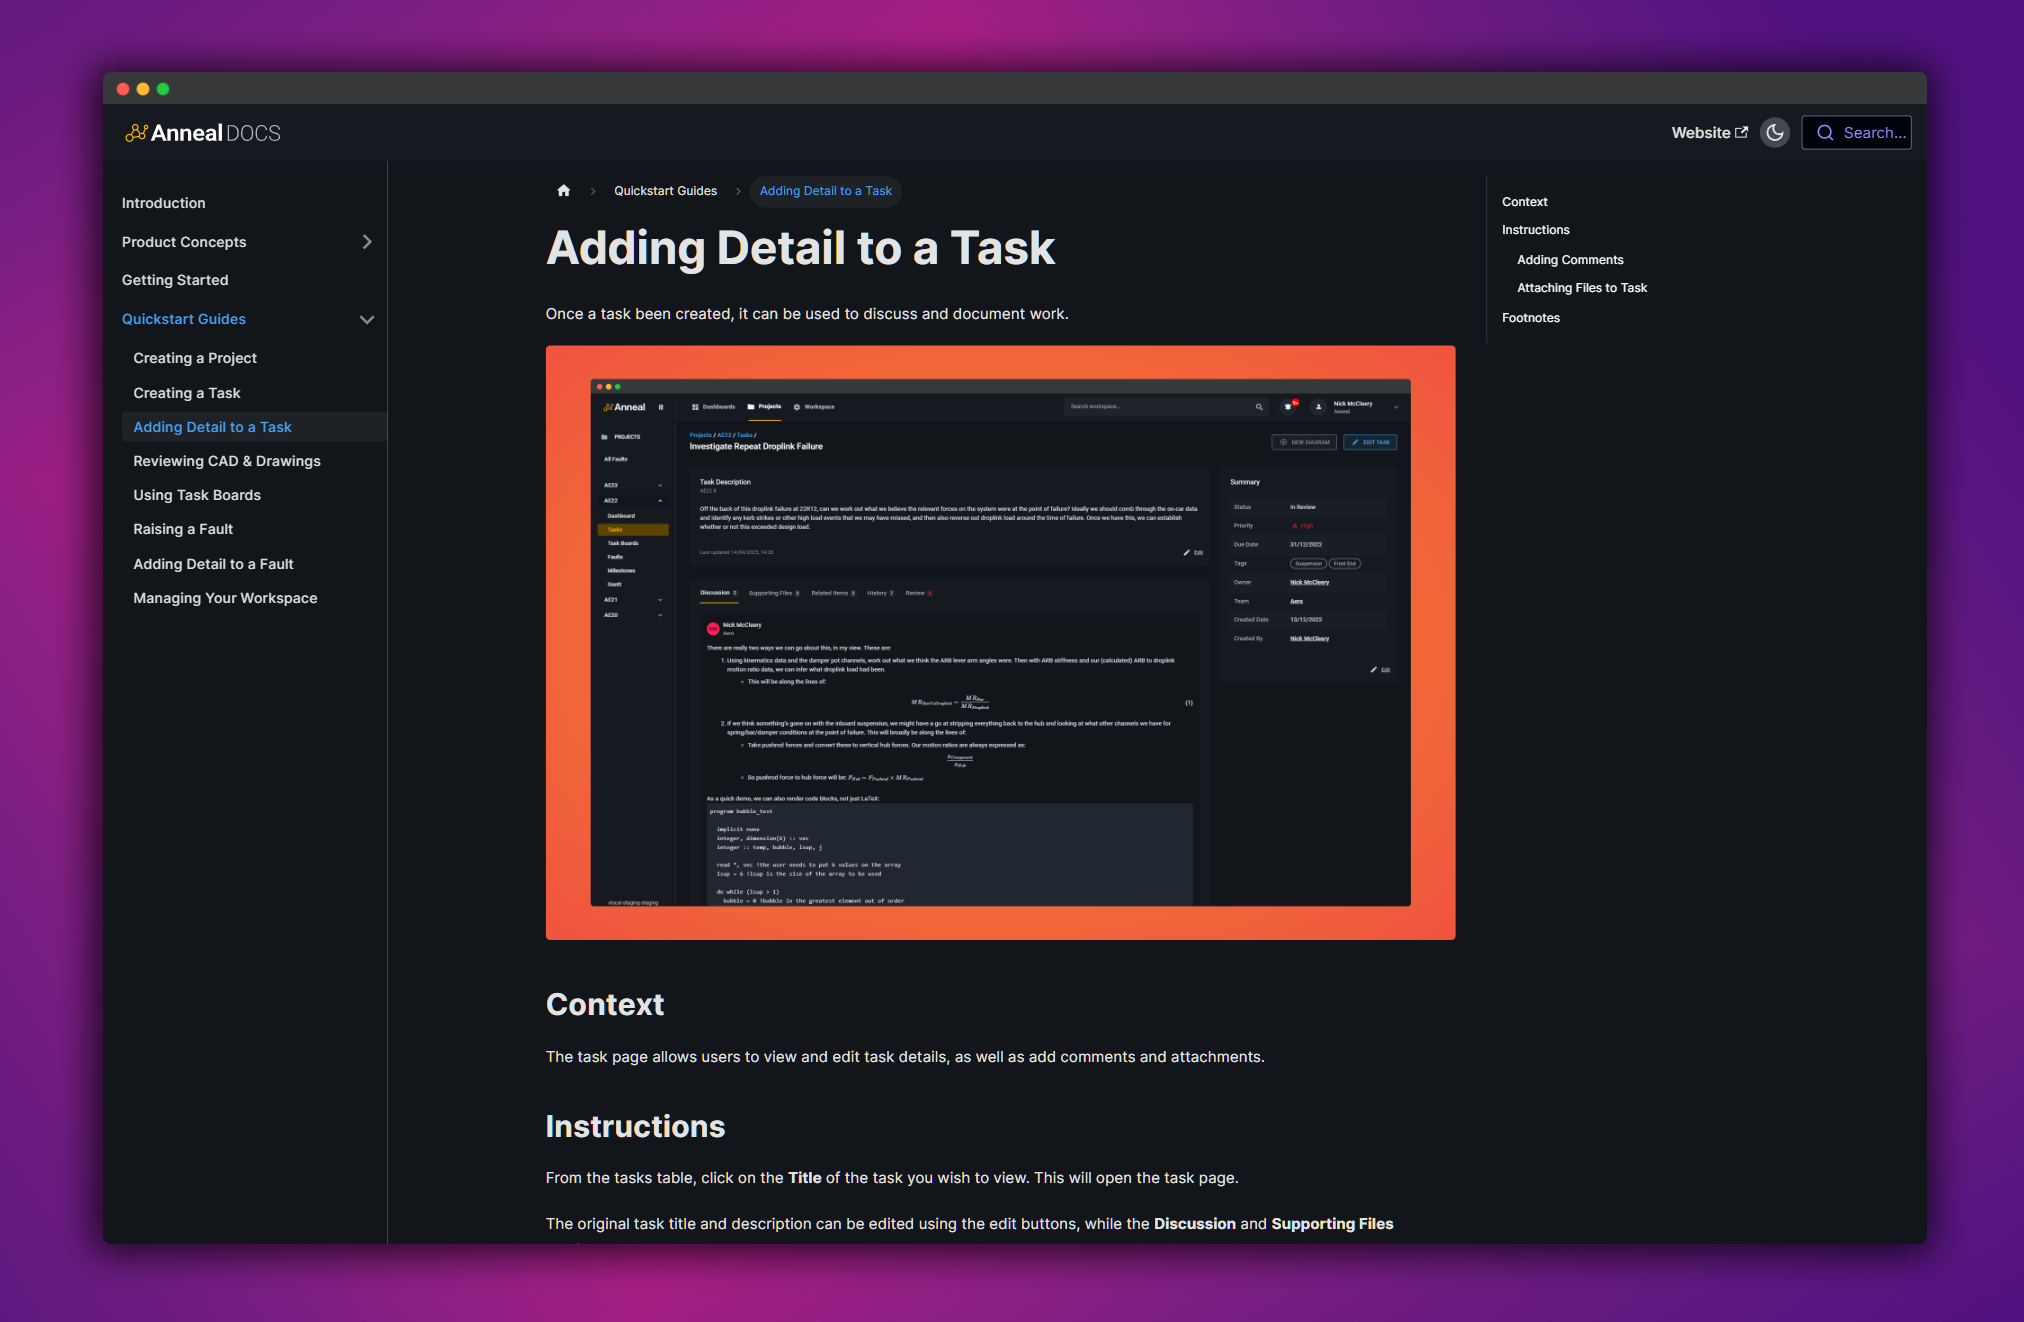Open Adding Detail to a Fault guide
This screenshot has width=2024, height=1322.
(213, 564)
